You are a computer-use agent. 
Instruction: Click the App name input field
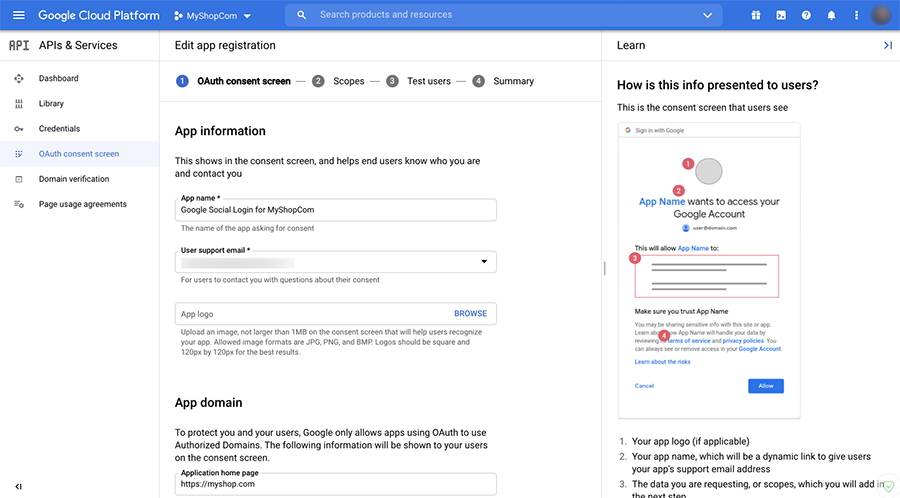click(x=336, y=210)
